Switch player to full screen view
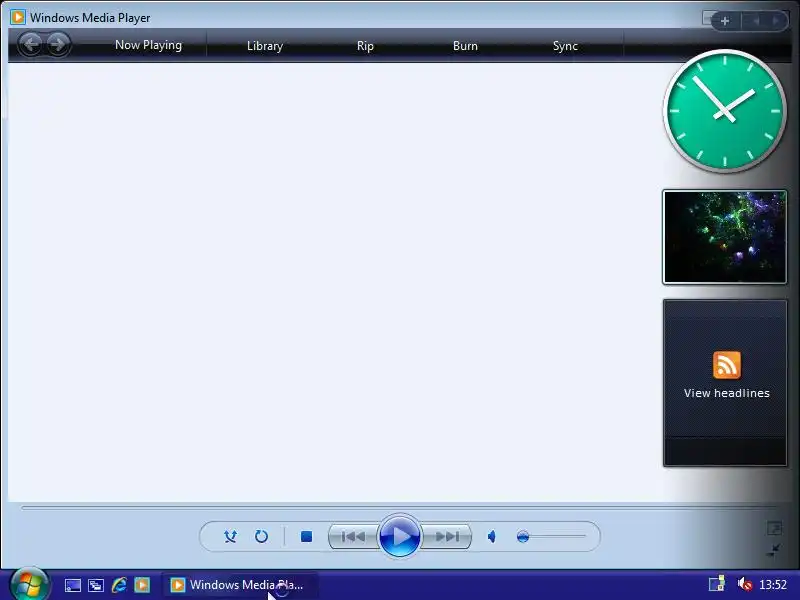 pos(774,528)
